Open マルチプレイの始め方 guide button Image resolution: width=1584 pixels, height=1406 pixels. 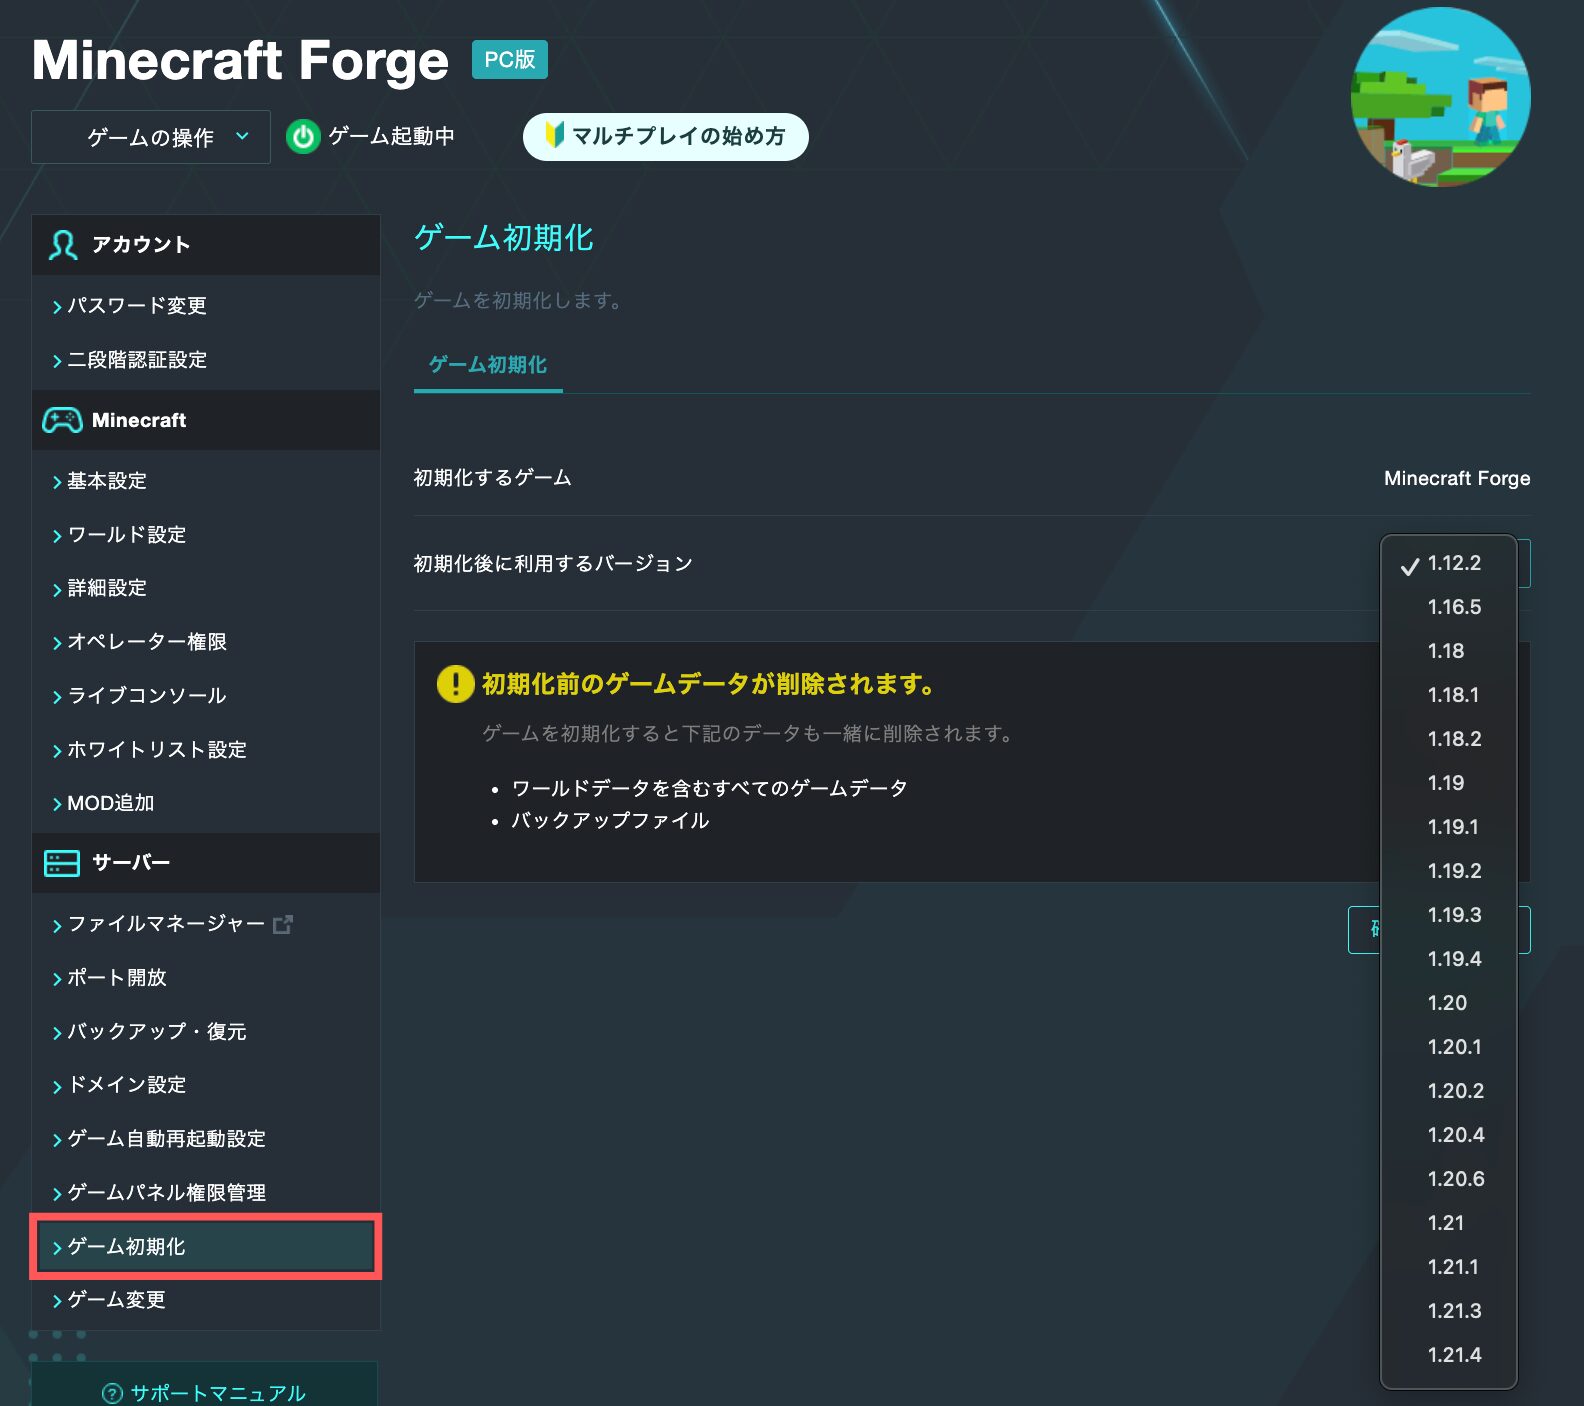[x=665, y=136]
